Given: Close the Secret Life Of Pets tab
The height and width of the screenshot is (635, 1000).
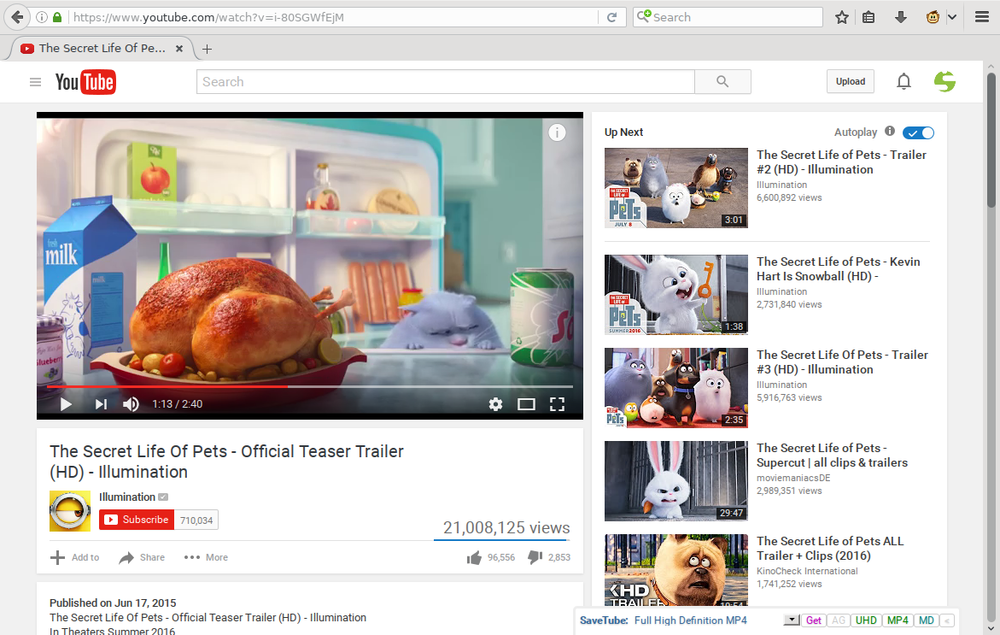Looking at the screenshot, I should pyautogui.click(x=179, y=48).
